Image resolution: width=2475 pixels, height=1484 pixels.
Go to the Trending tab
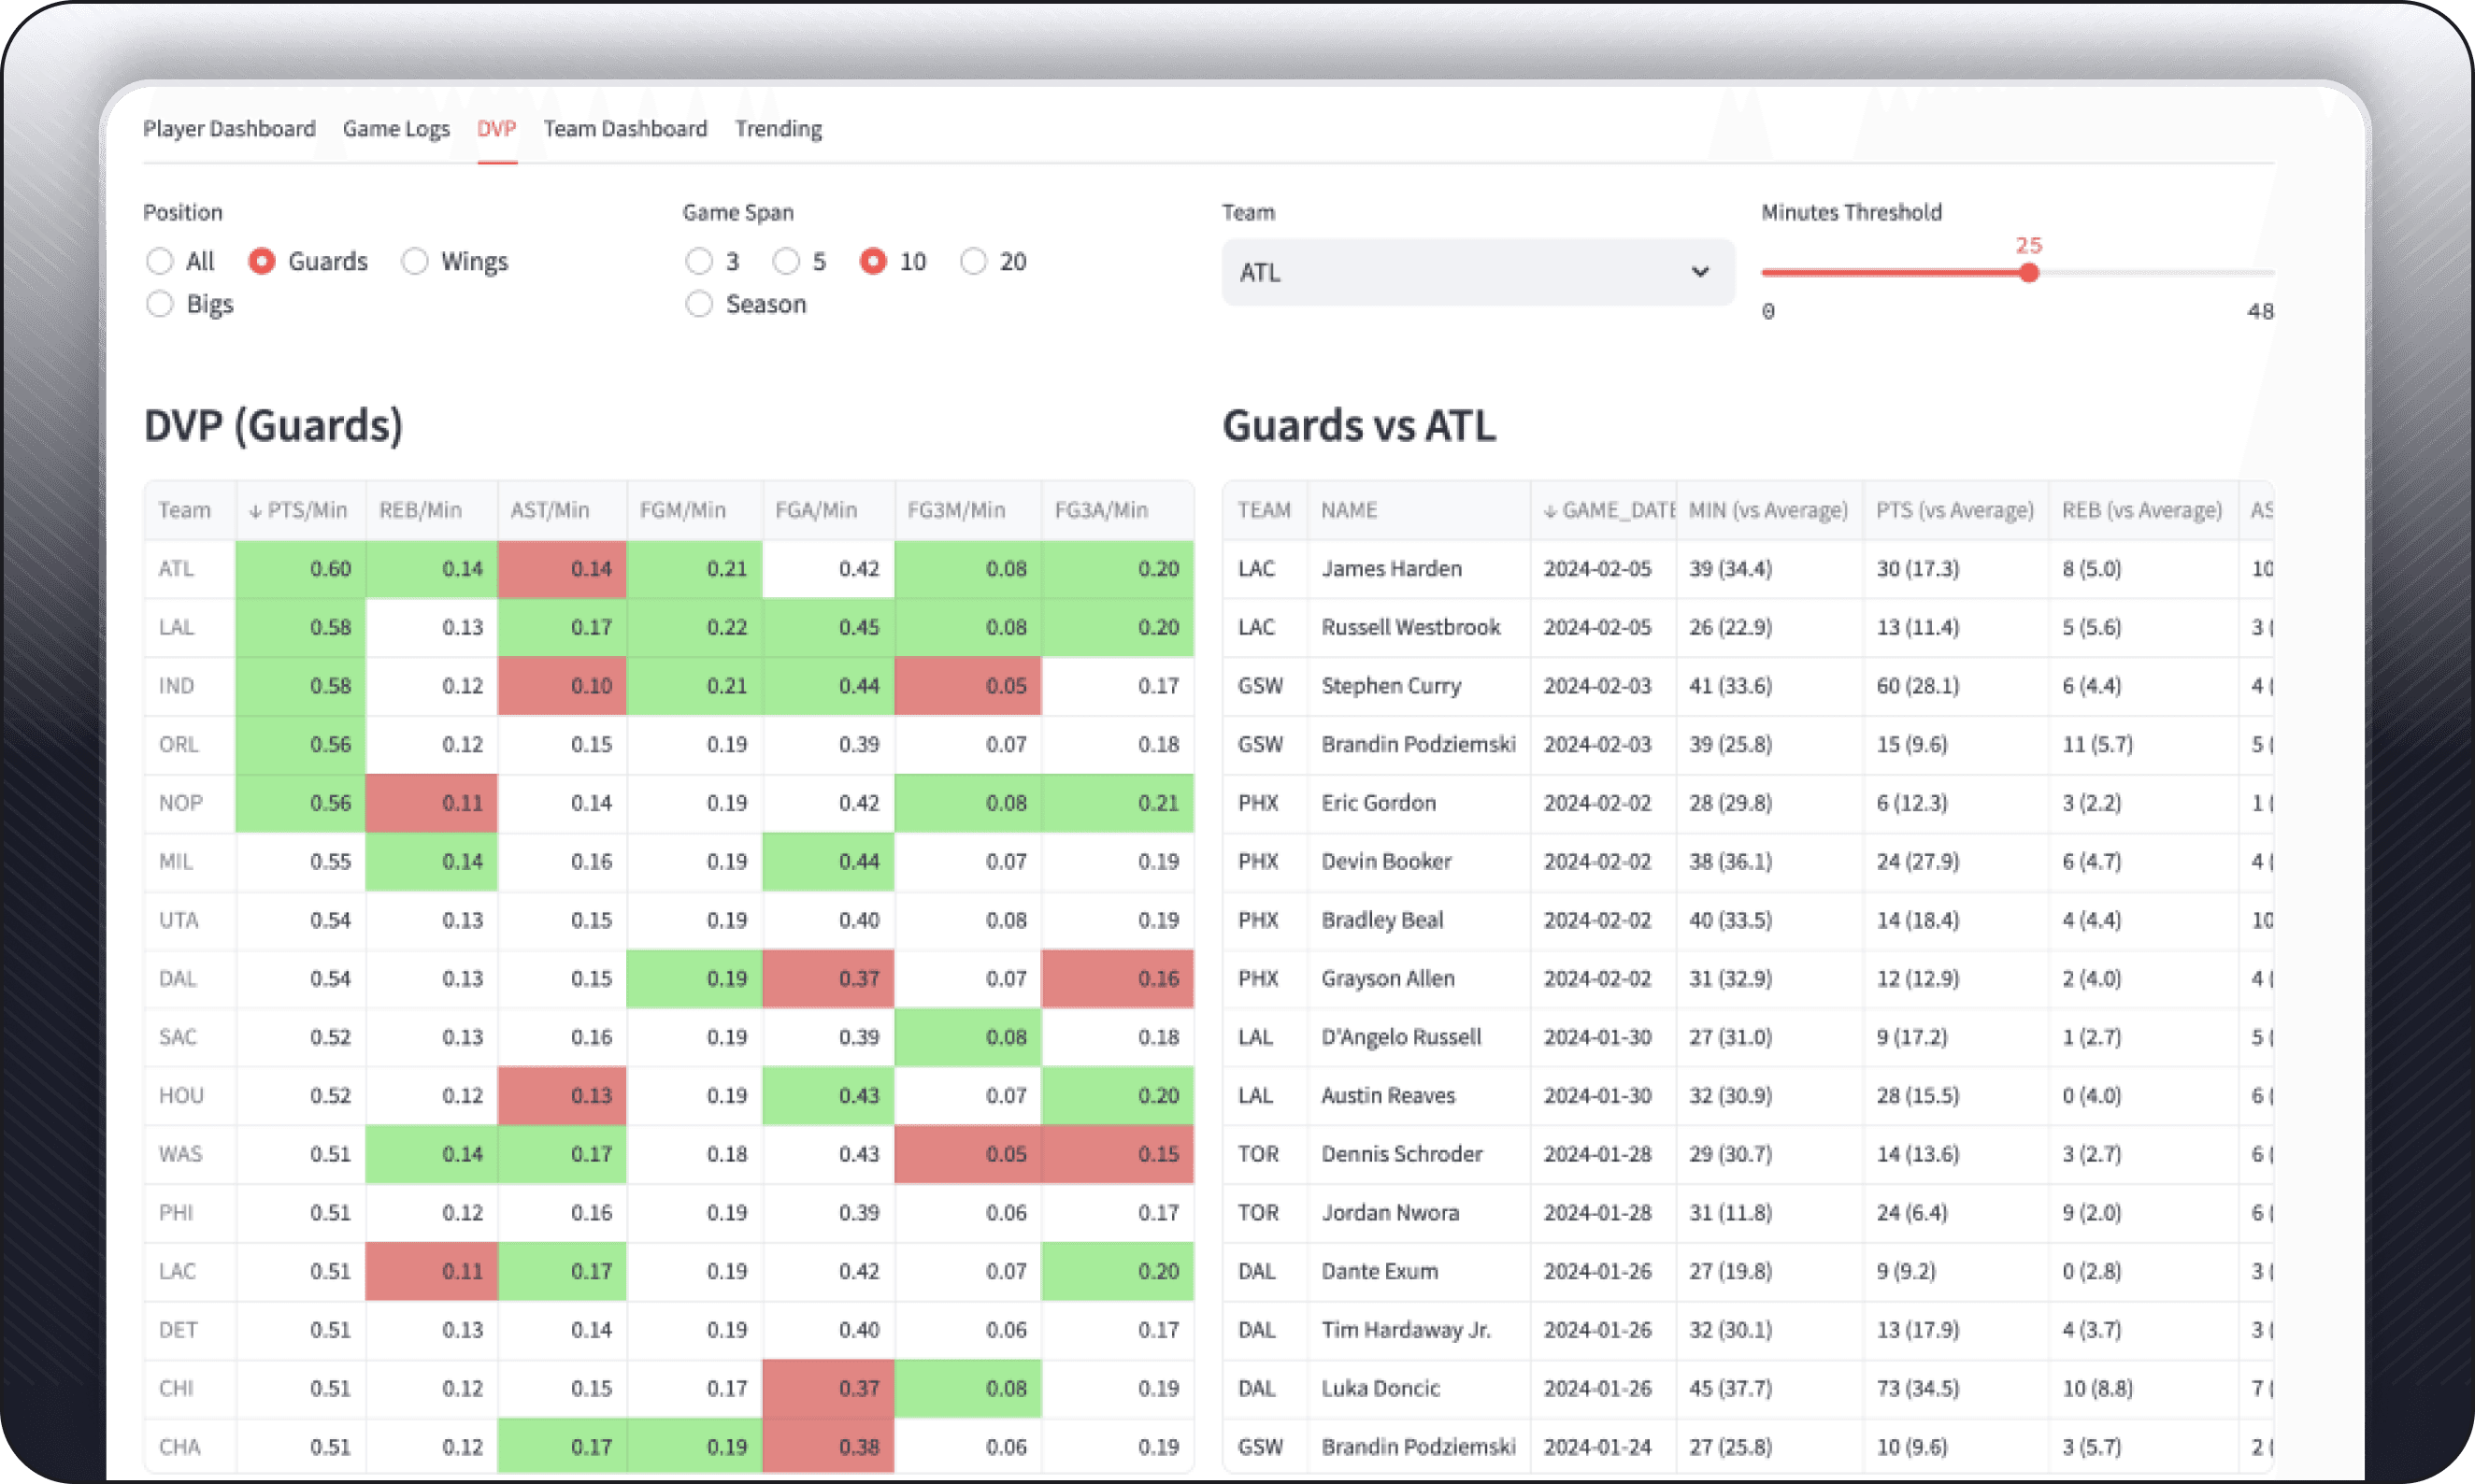pyautogui.click(x=778, y=129)
